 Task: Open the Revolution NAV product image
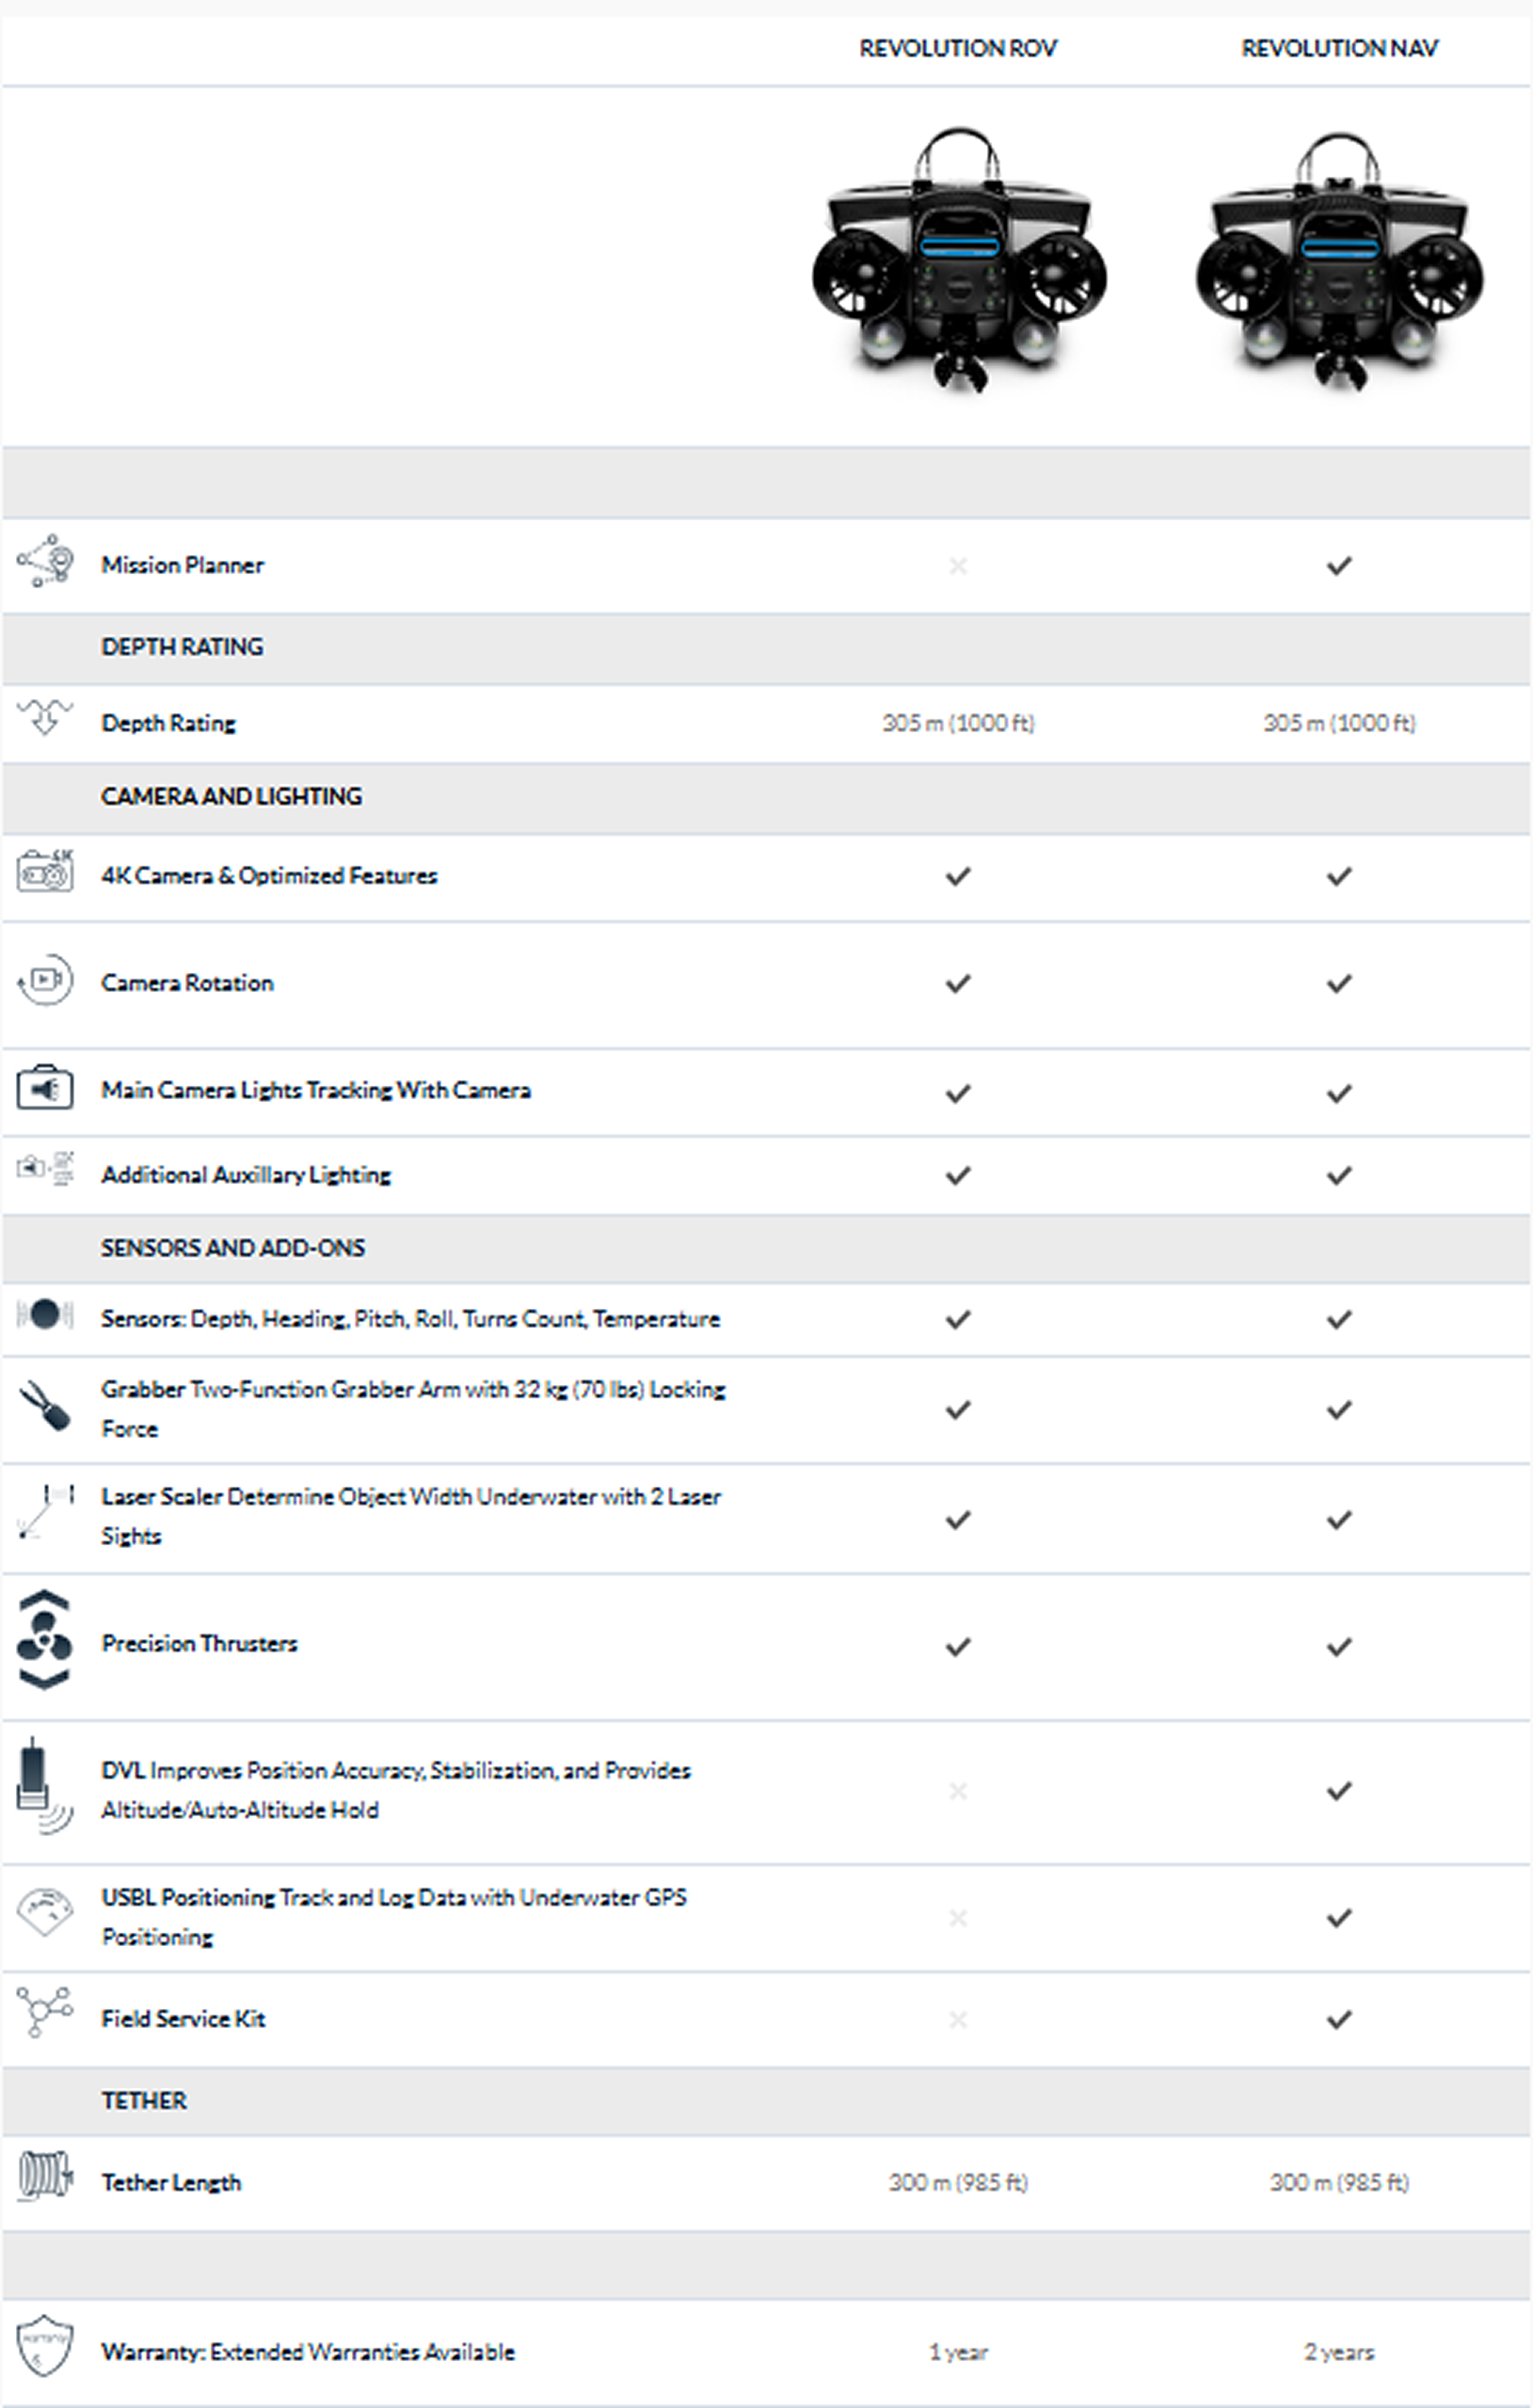point(1340,262)
